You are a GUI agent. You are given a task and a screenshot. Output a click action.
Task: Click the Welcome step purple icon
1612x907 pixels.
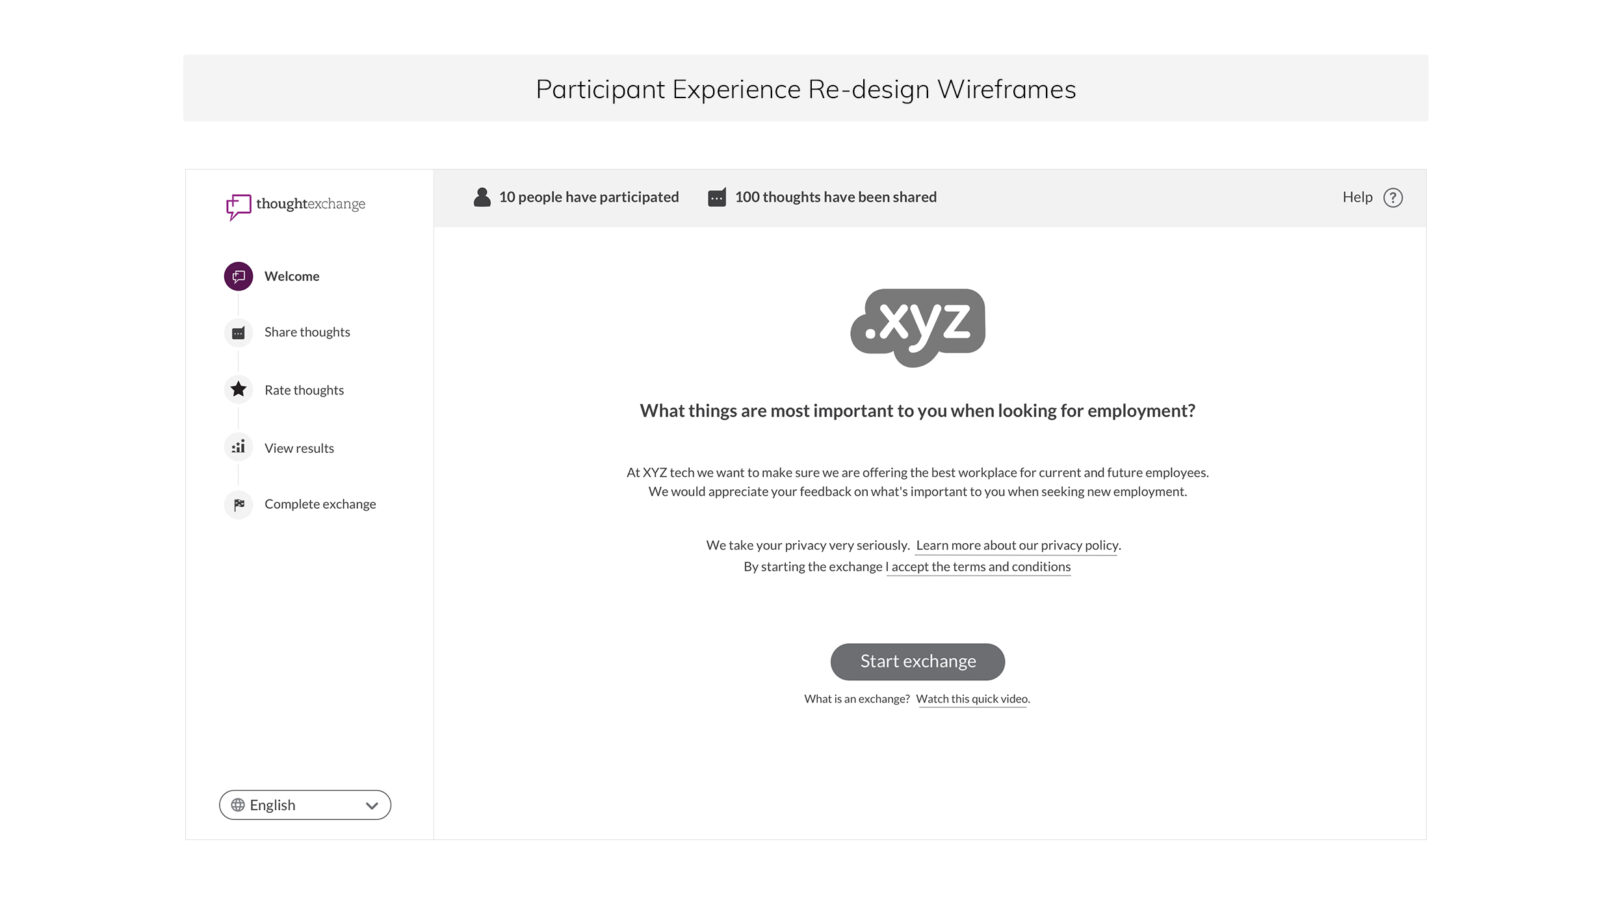[238, 276]
